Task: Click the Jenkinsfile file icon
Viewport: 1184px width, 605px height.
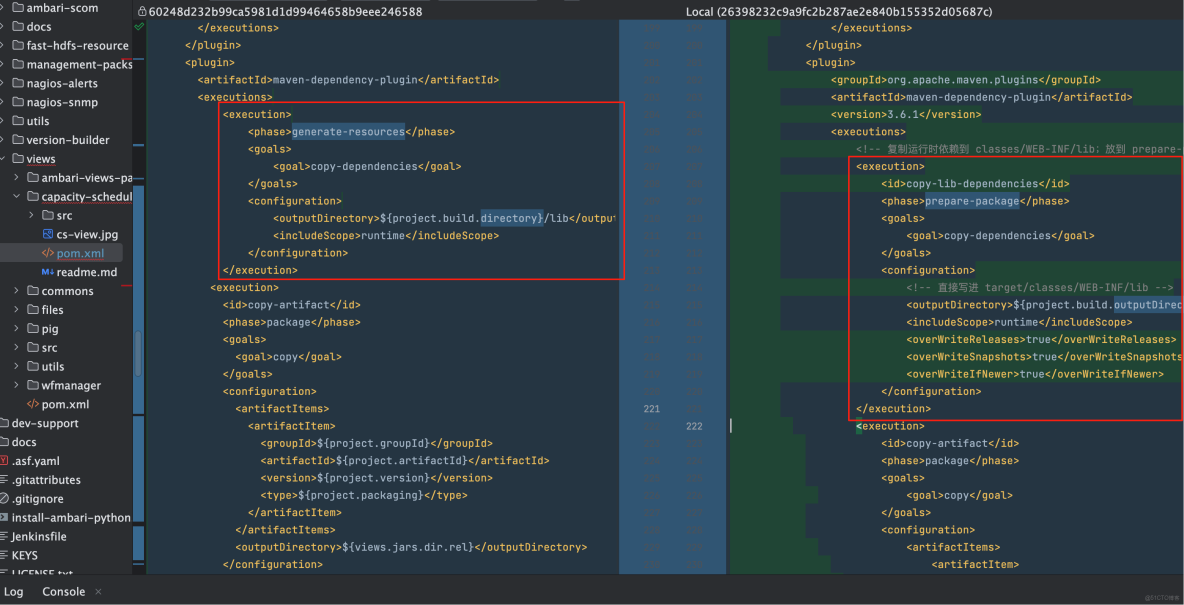Action: coord(4,536)
